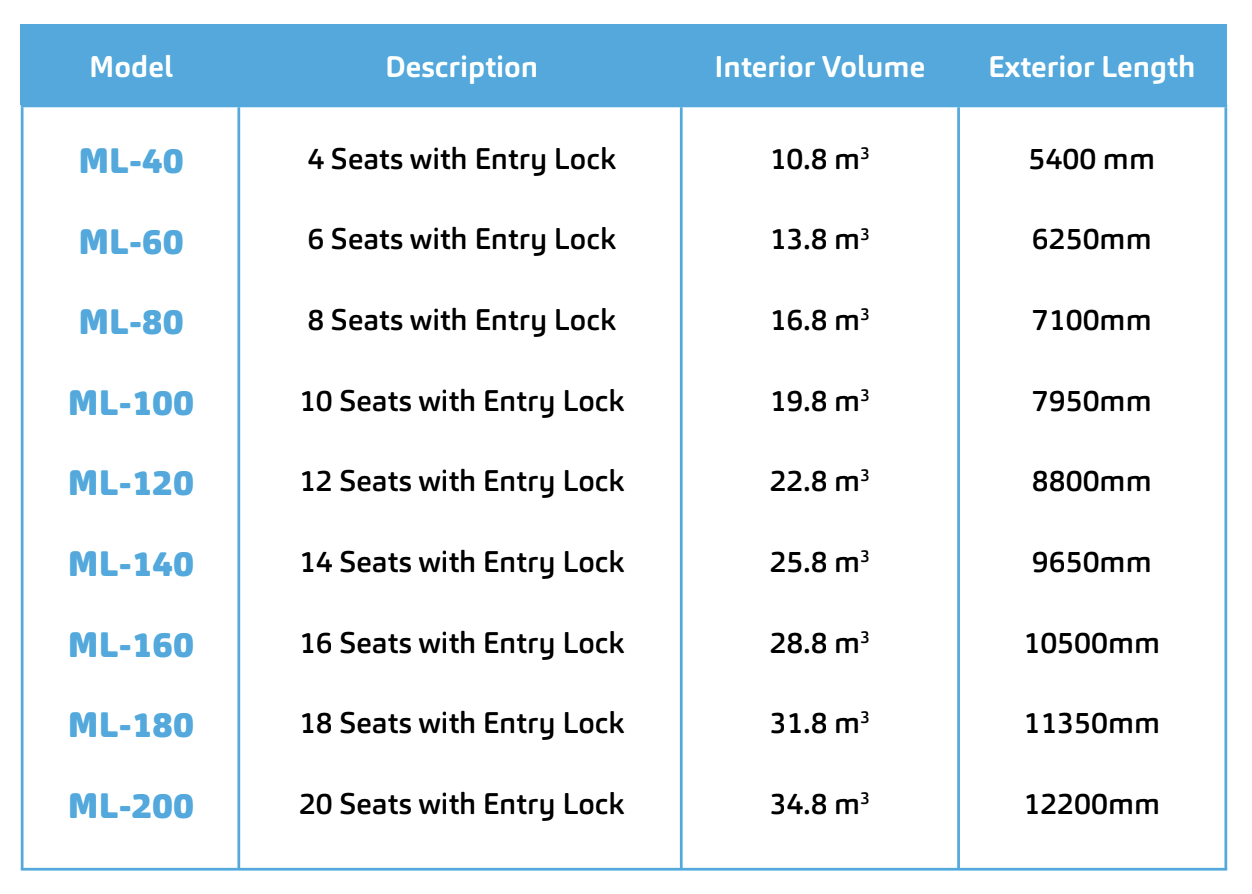Choose the ML-120 model name
Screen dimensions: 1252x894
131,483
